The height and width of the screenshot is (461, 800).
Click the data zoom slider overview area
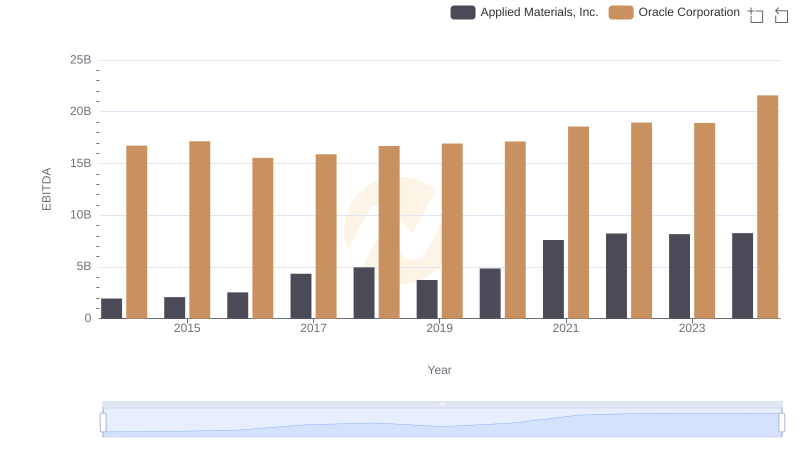[442, 423]
